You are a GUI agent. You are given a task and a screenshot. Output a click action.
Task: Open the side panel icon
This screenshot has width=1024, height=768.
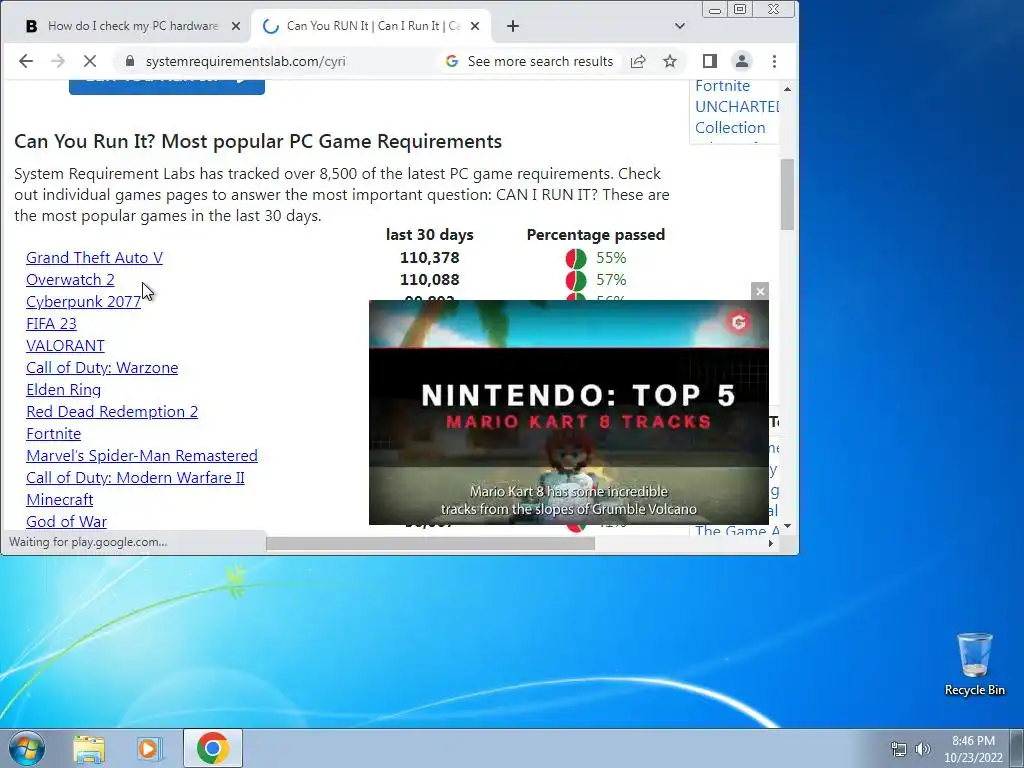[709, 61]
